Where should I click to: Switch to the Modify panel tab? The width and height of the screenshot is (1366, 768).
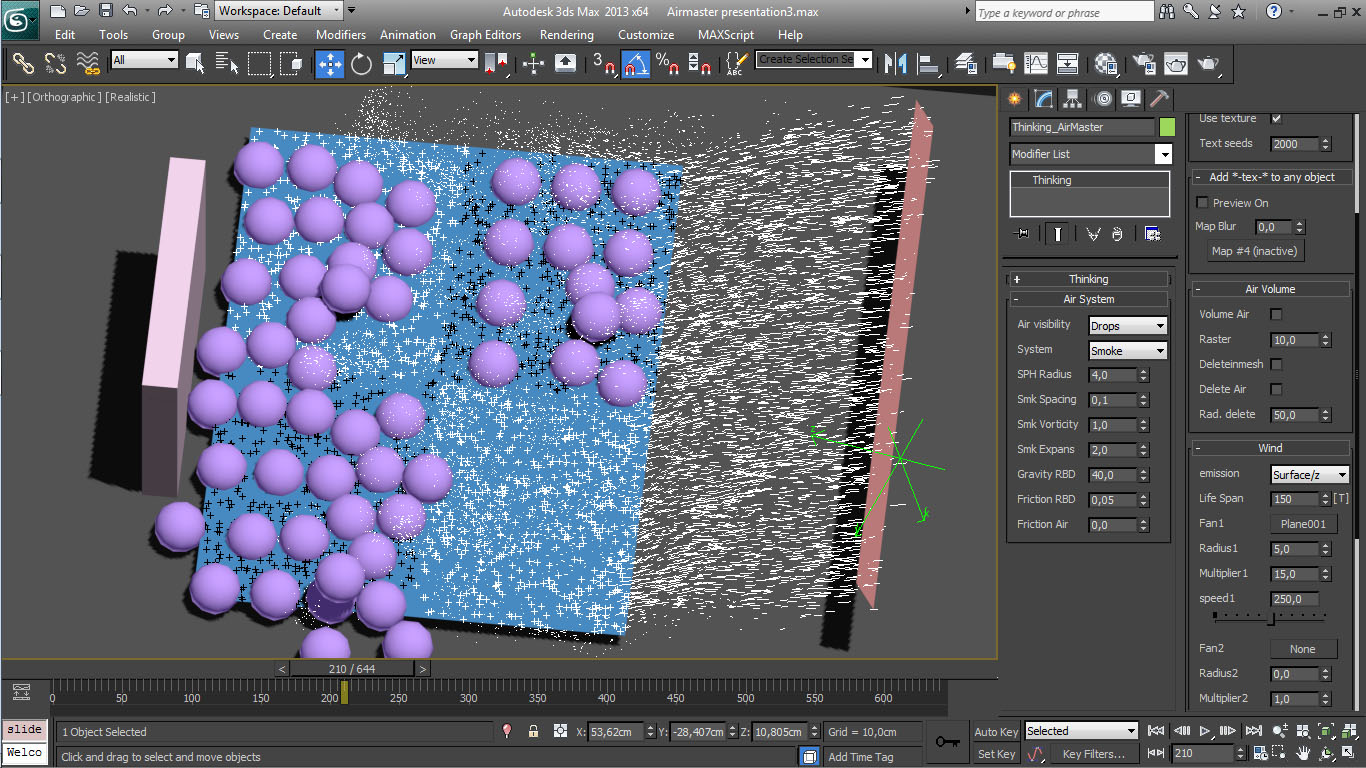[x=1044, y=99]
